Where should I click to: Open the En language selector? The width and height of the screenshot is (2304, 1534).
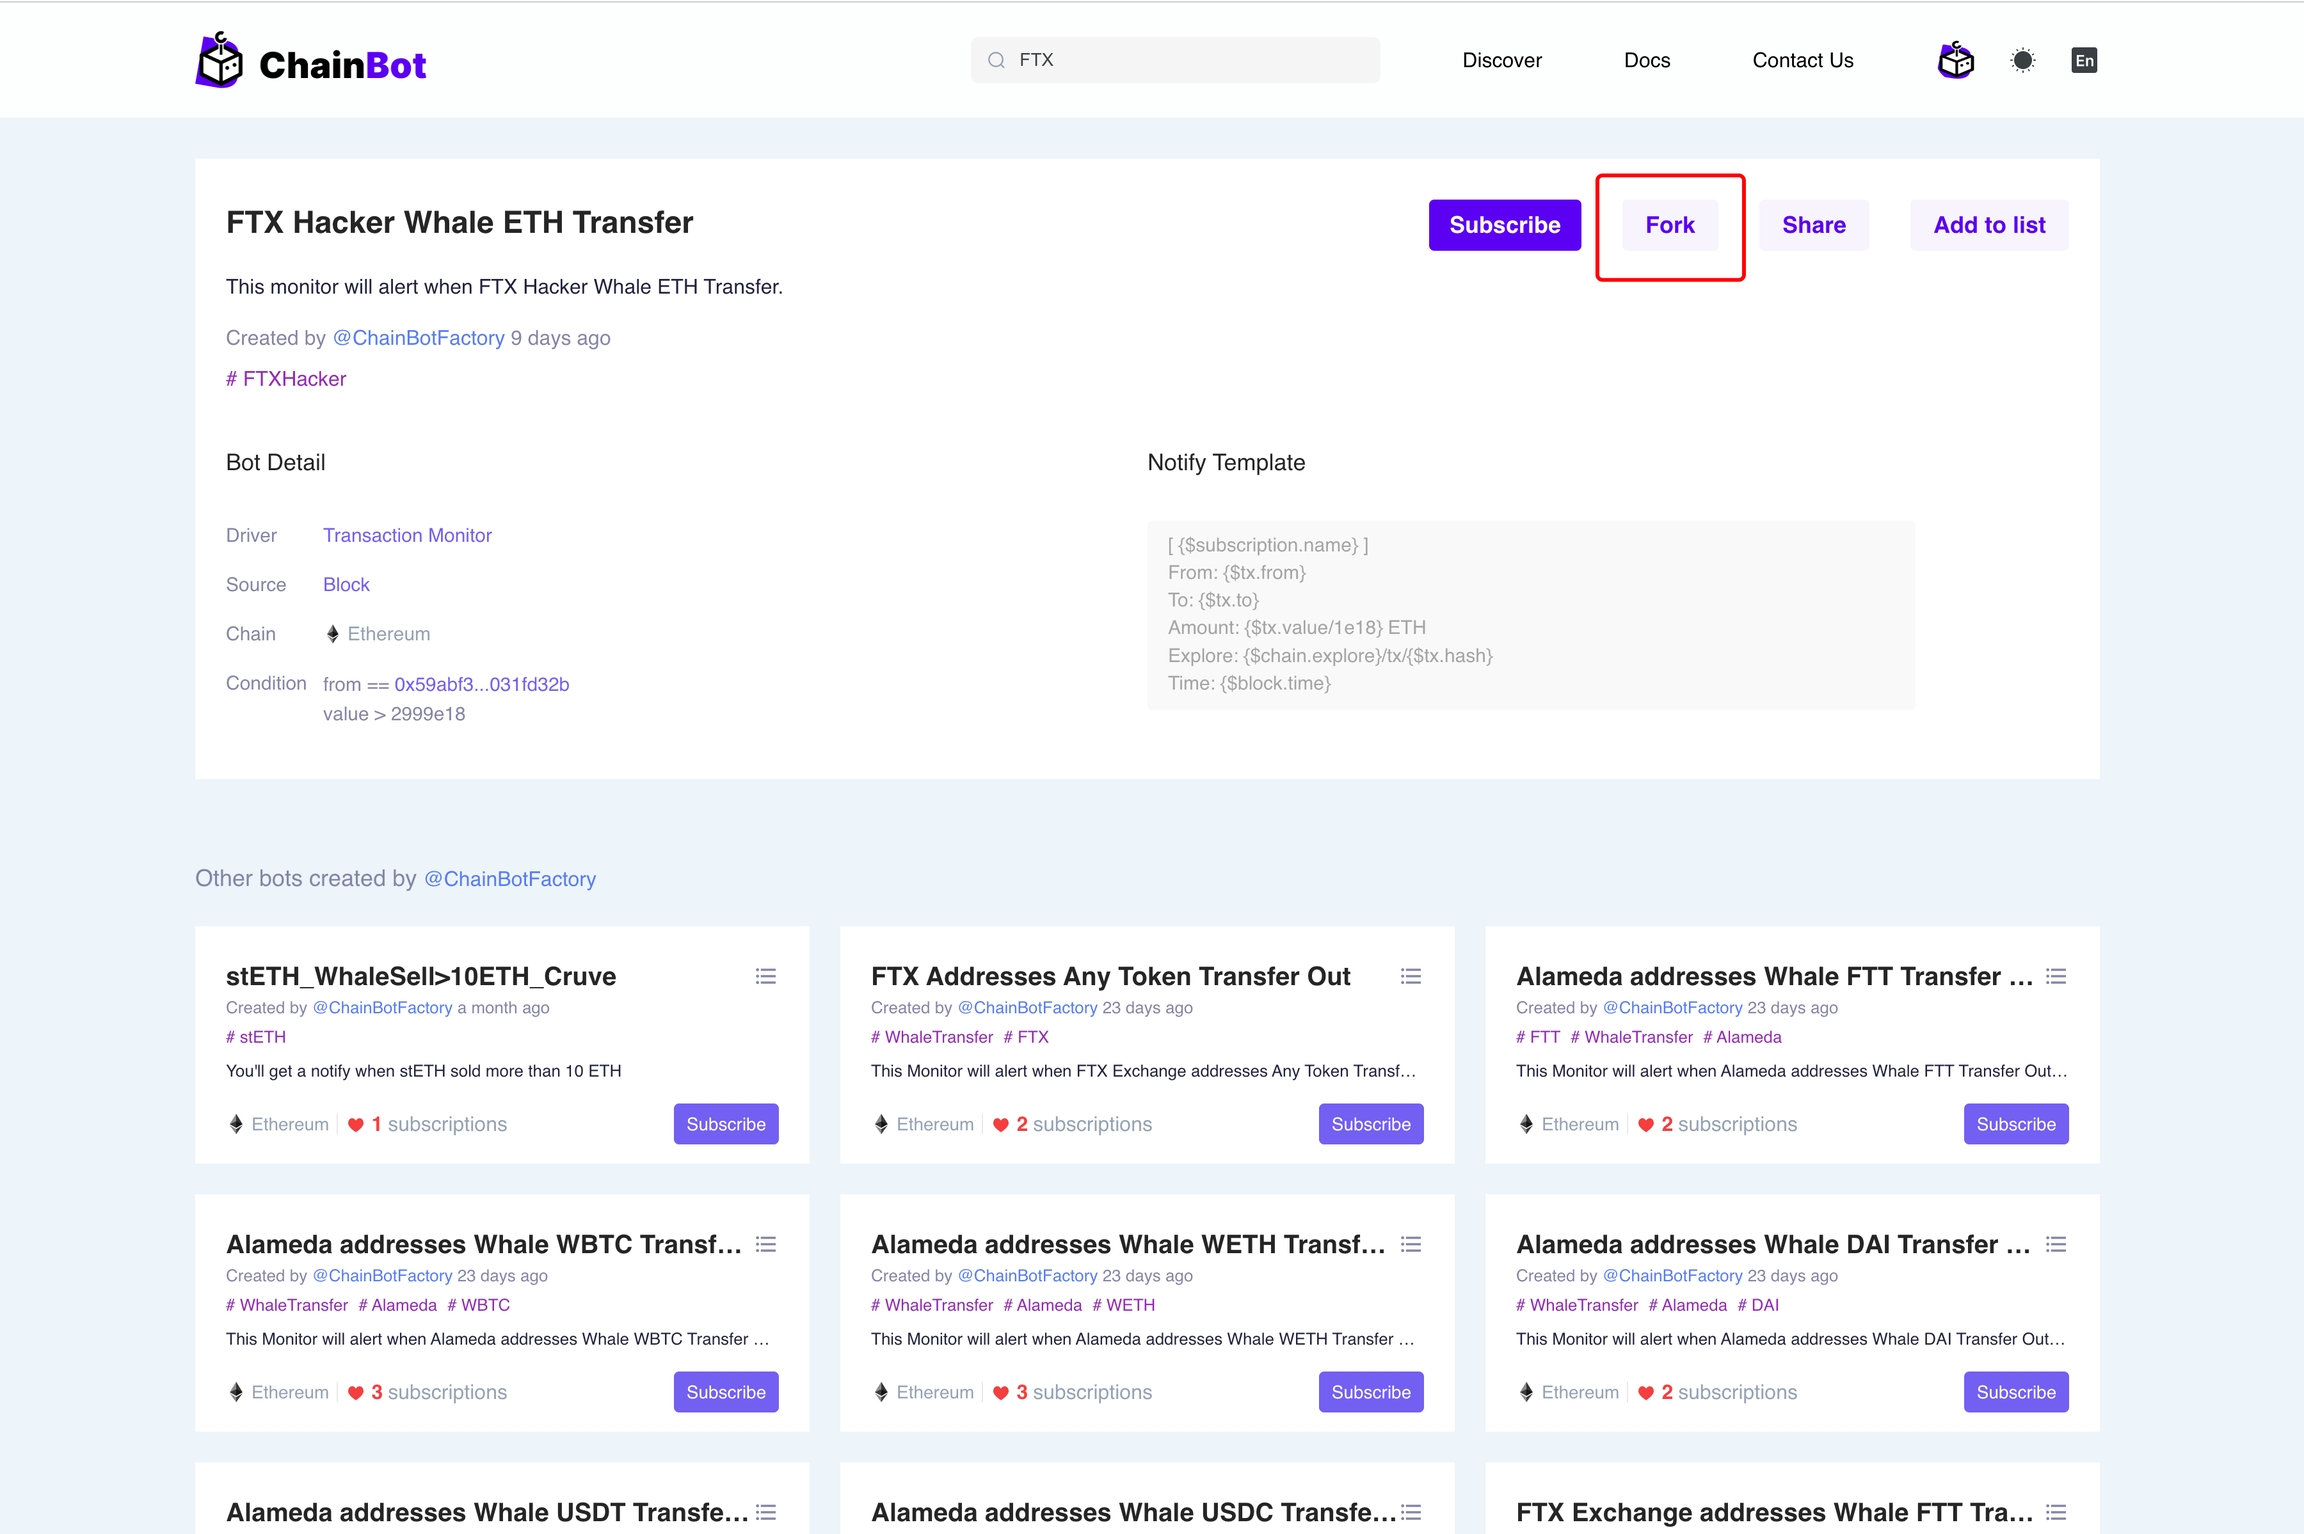pyautogui.click(x=2084, y=61)
